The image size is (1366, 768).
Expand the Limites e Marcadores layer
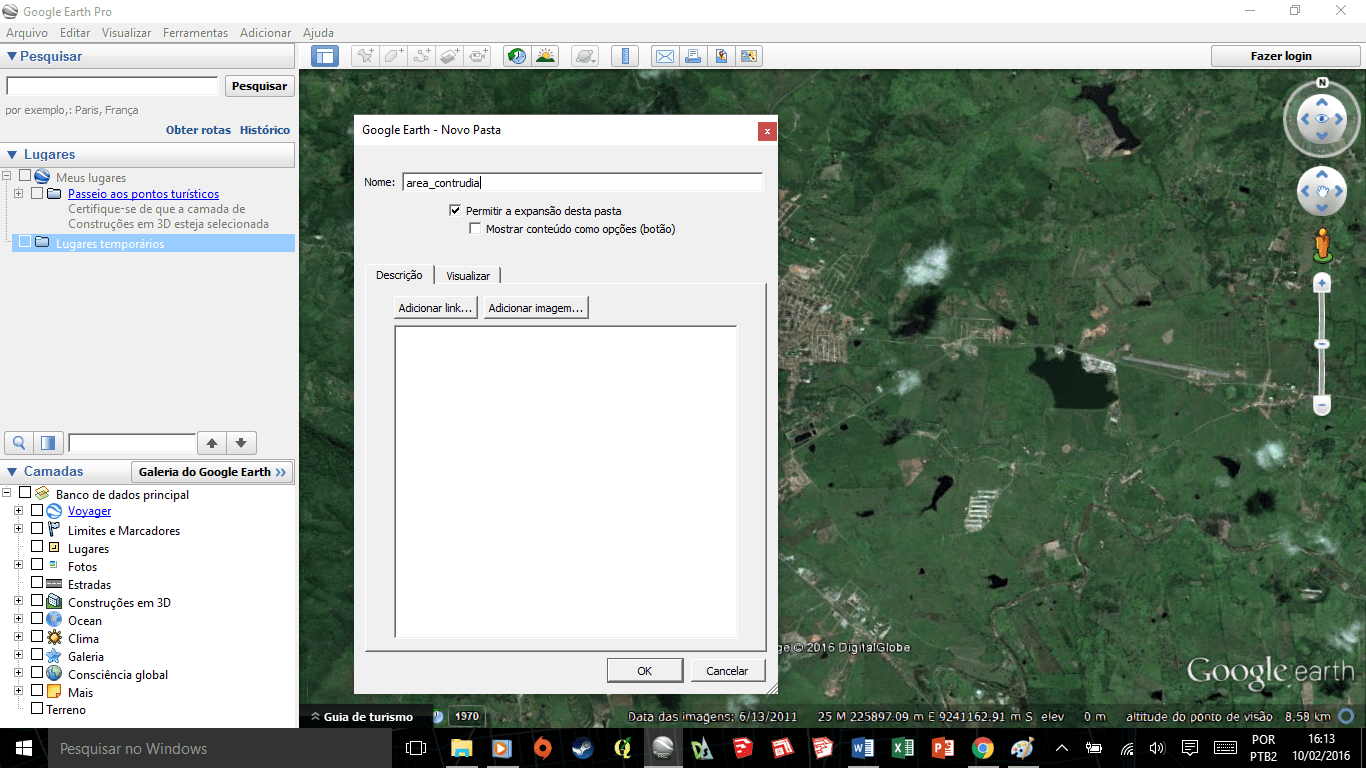(x=18, y=530)
